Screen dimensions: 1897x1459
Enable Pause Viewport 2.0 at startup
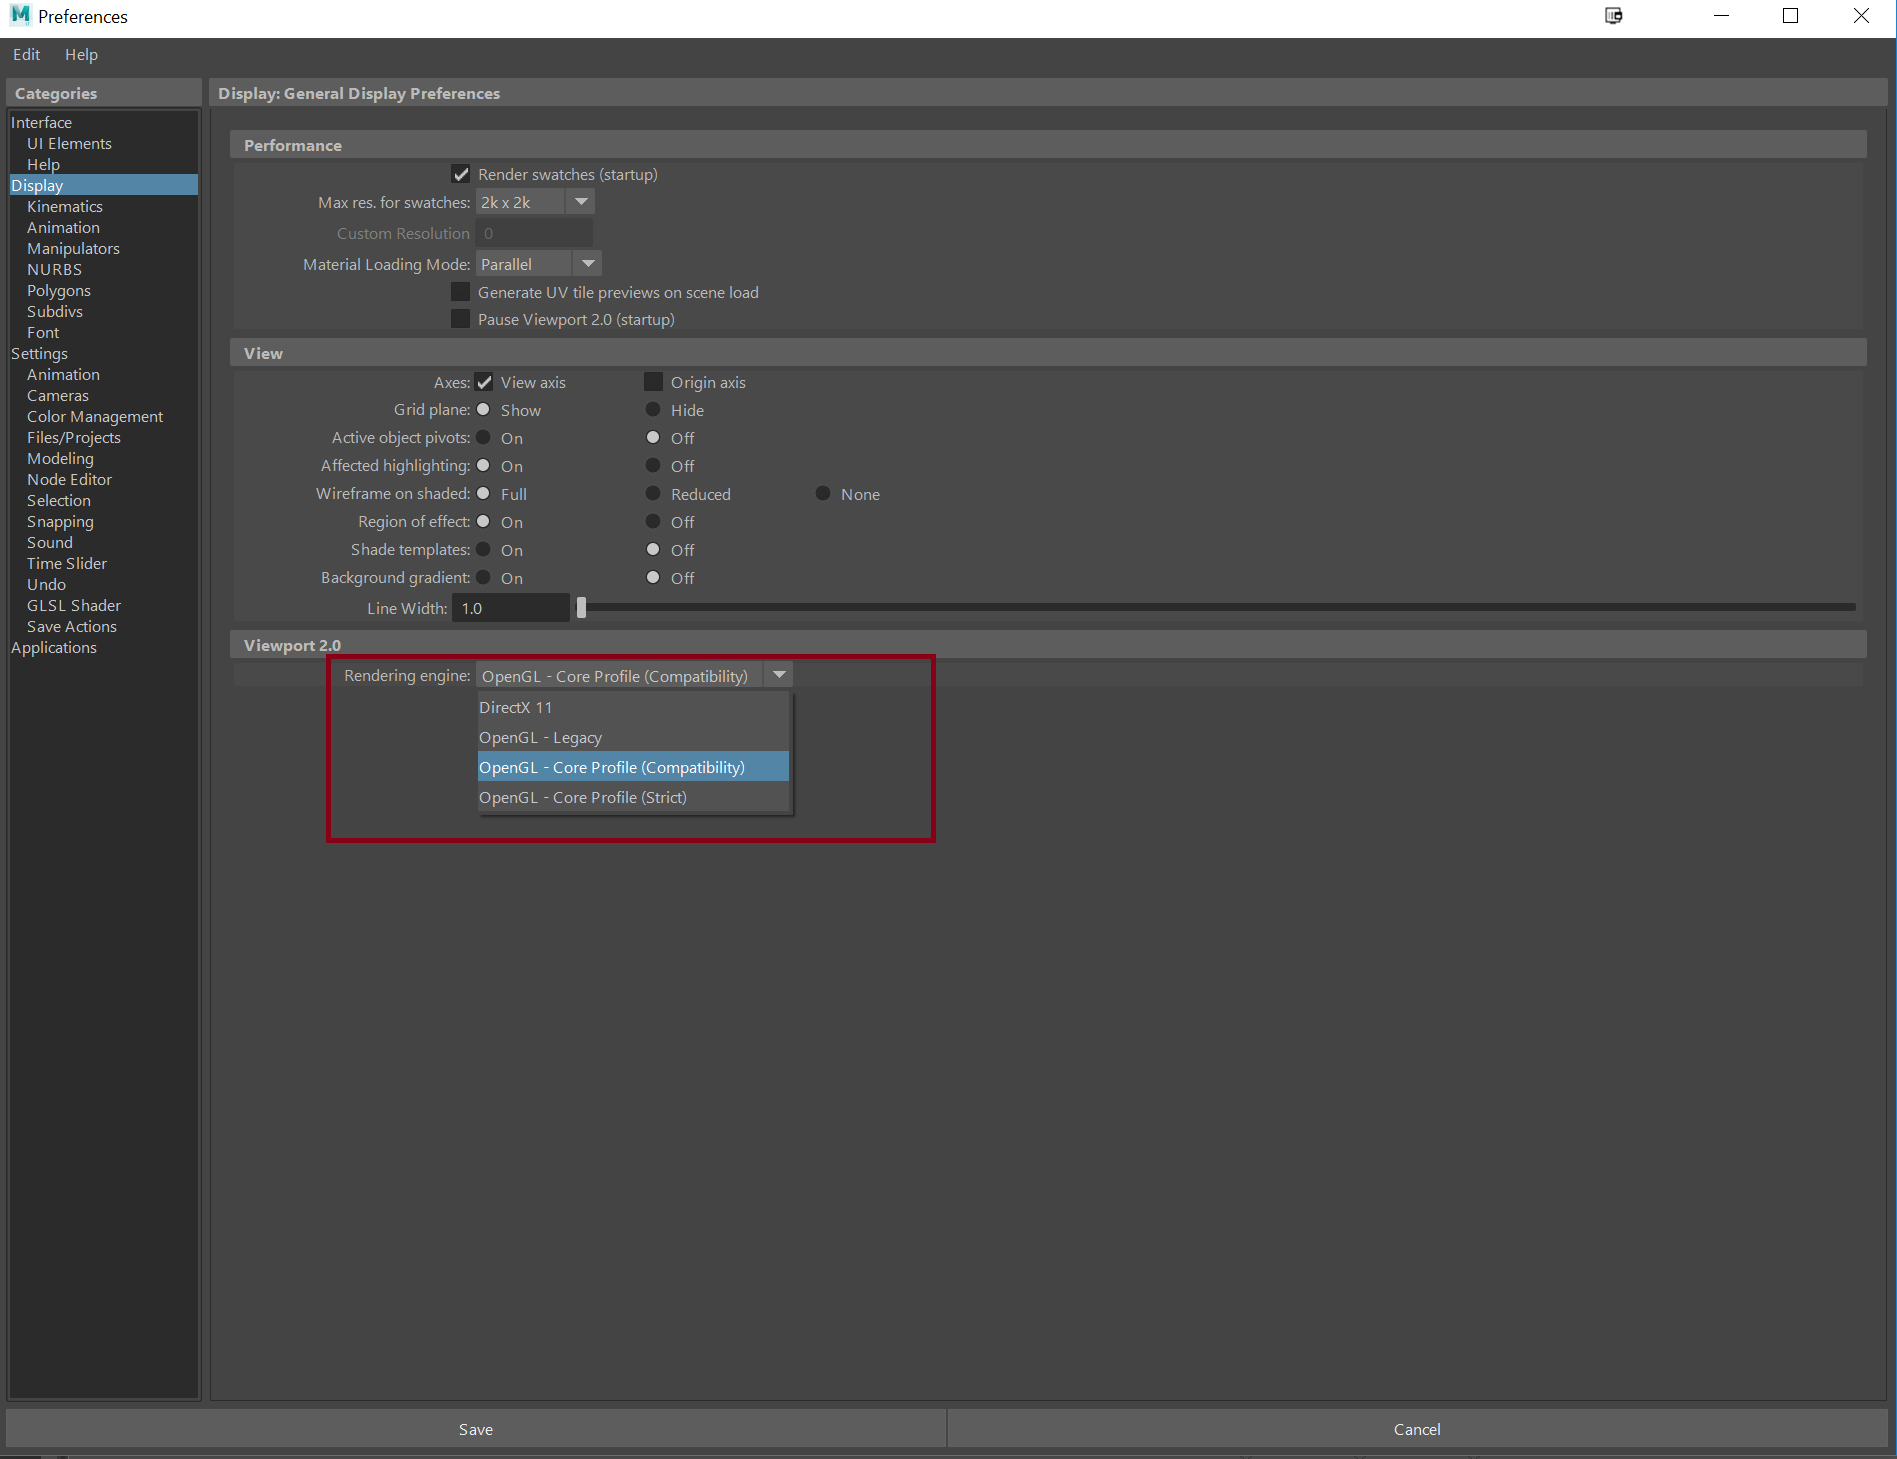pyautogui.click(x=460, y=318)
